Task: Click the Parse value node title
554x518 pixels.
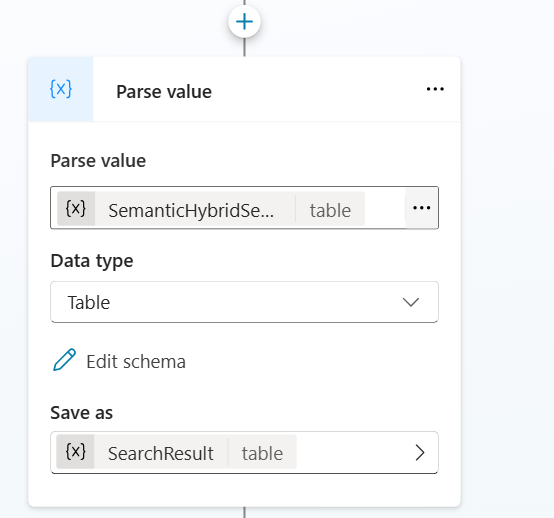Action: pyautogui.click(x=164, y=92)
